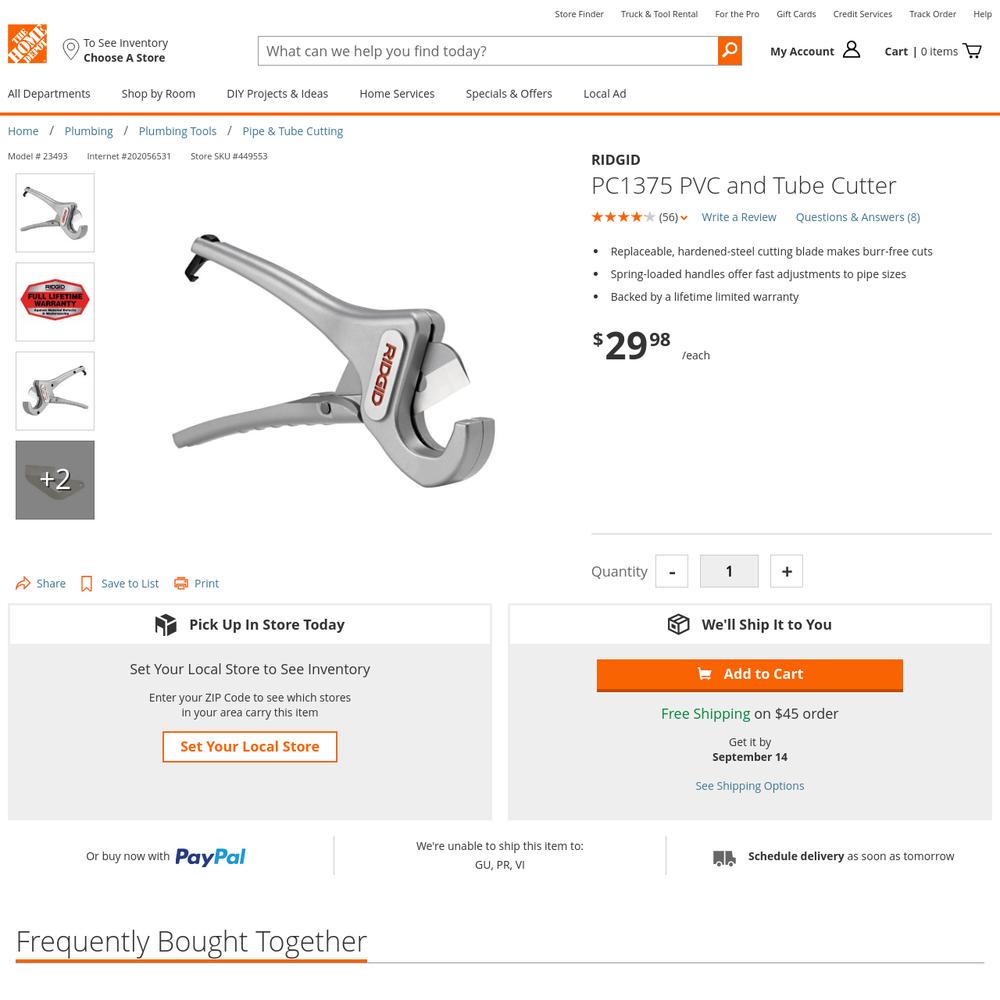Decrease quantity with the minus button
Image resolution: width=1000 pixels, height=1000 pixels.
[x=672, y=571]
